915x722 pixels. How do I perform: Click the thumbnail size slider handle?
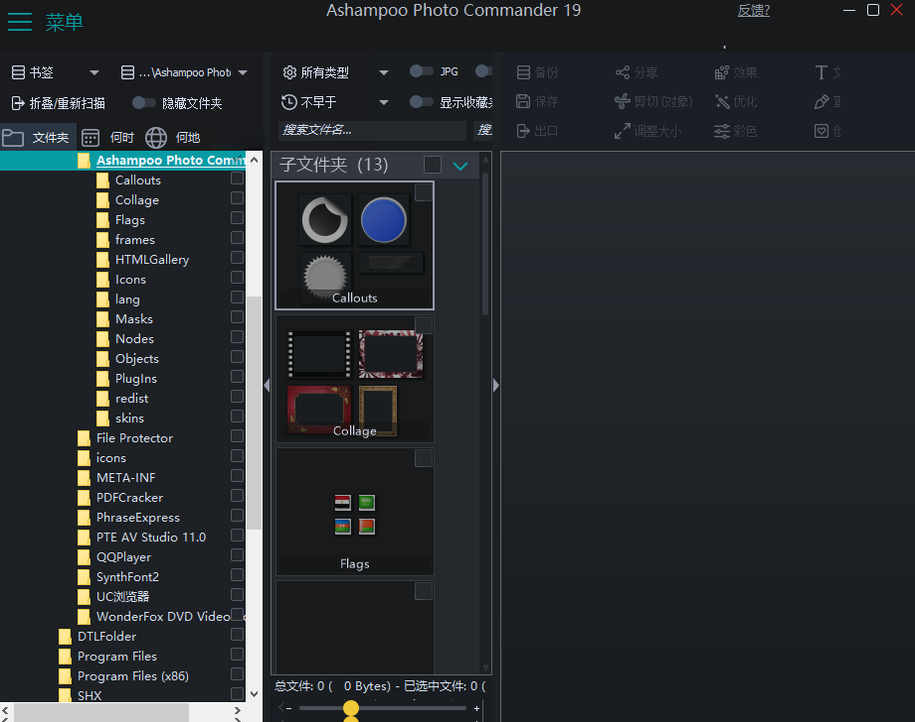351,708
